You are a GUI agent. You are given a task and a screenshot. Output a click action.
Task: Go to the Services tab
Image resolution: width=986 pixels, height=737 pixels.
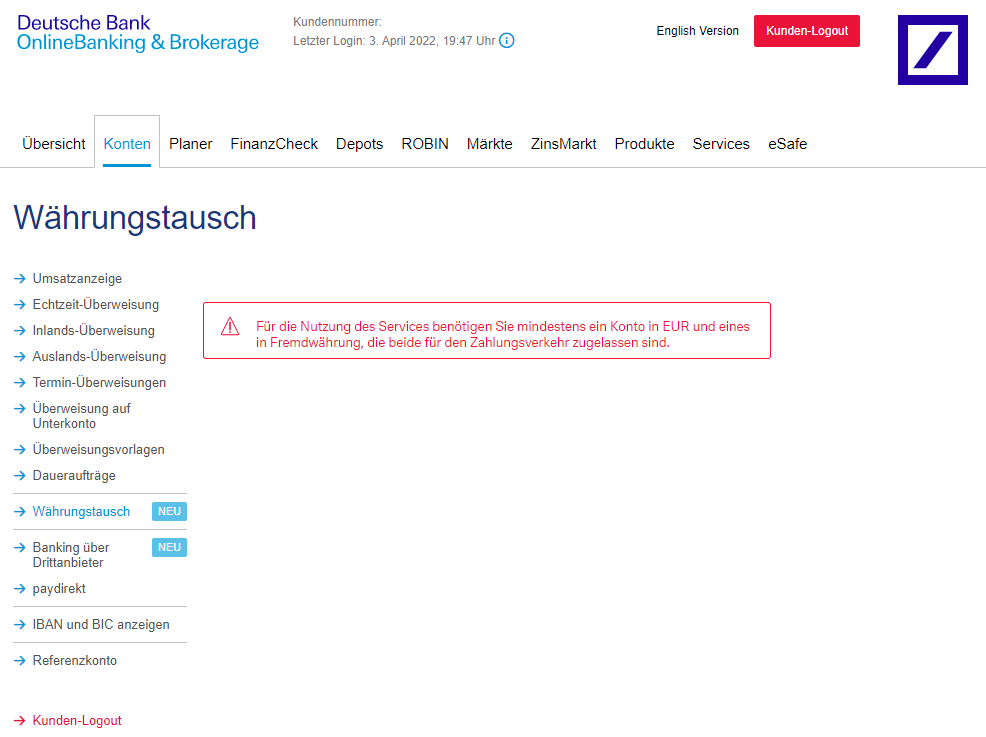click(x=721, y=144)
